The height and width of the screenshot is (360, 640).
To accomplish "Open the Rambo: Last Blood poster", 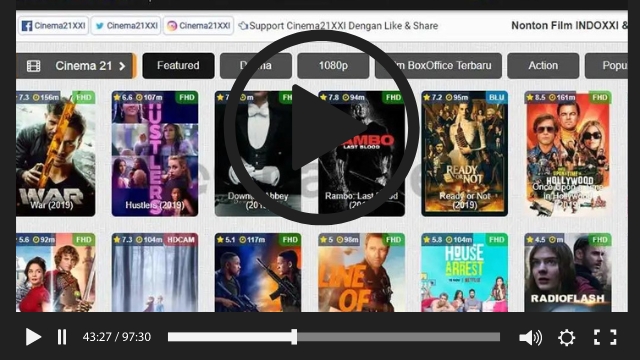I will (x=361, y=153).
